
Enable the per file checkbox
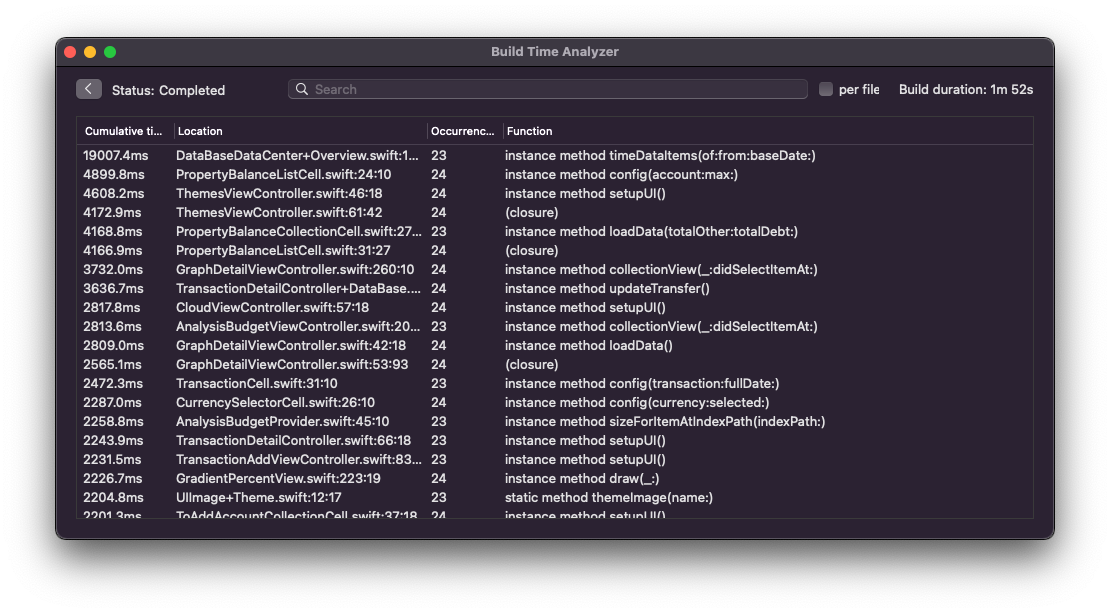[x=825, y=89]
